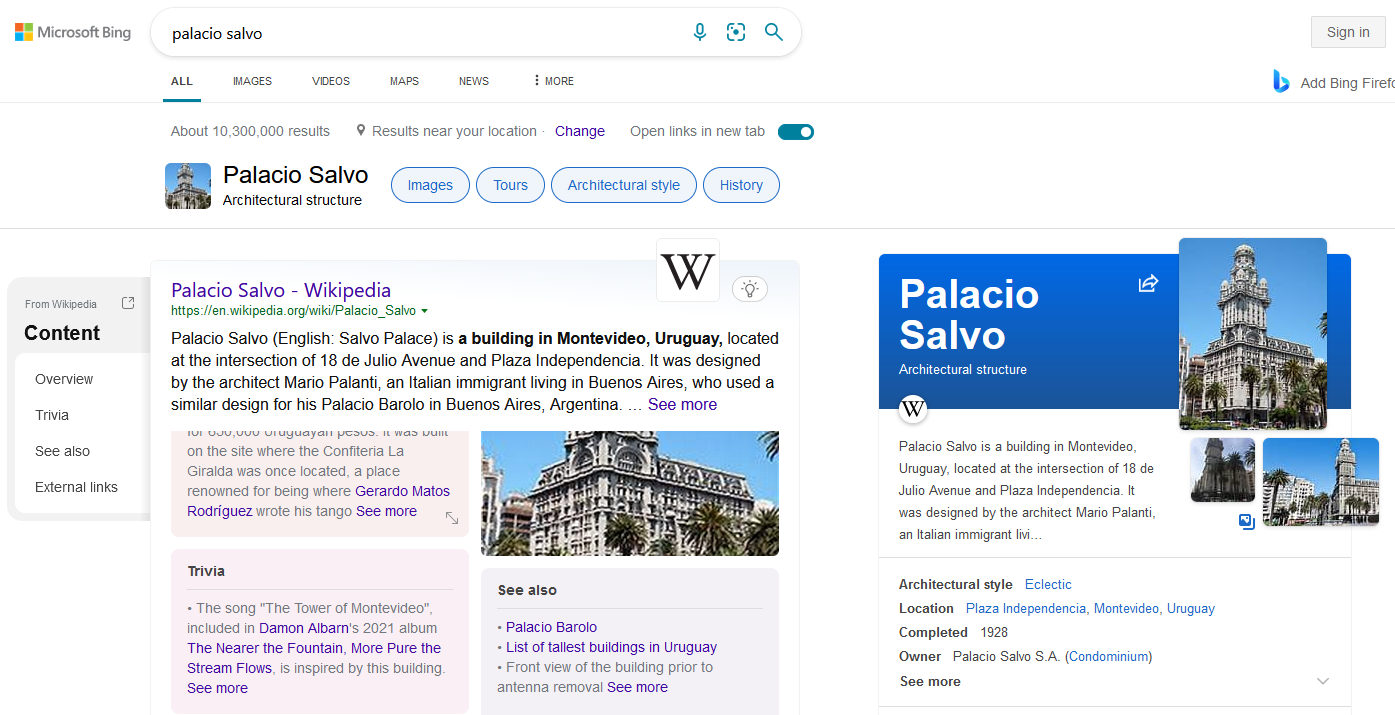This screenshot has height=715, width=1395.
Task: Open the large knowledge panel building photo
Action: (x=1253, y=333)
